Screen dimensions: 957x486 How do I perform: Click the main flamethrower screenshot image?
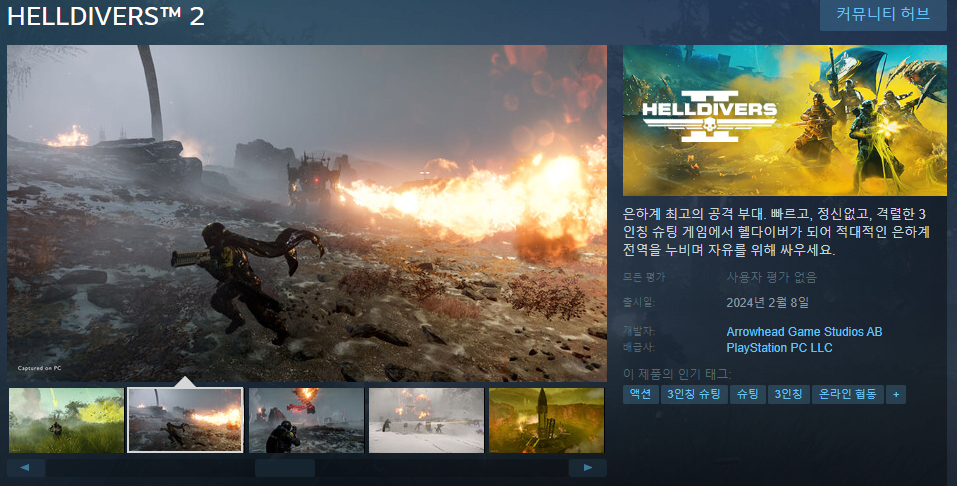[x=307, y=213]
